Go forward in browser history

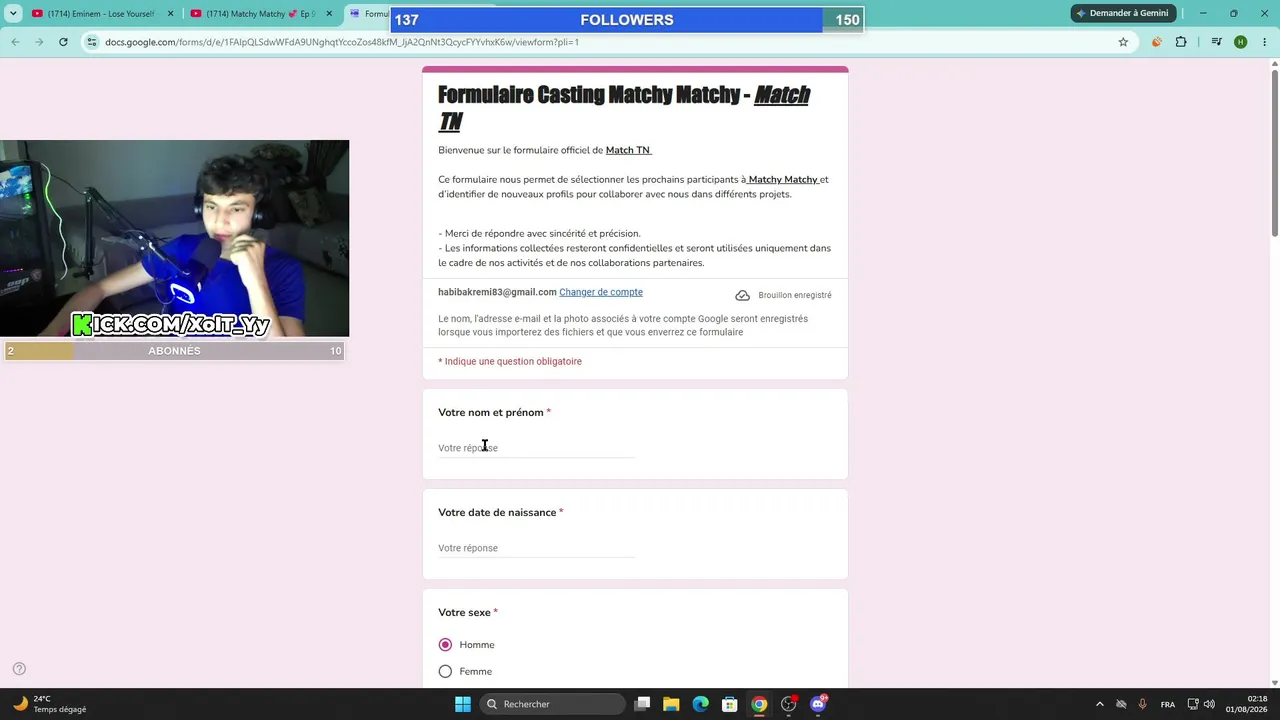pyautogui.click(x=39, y=42)
